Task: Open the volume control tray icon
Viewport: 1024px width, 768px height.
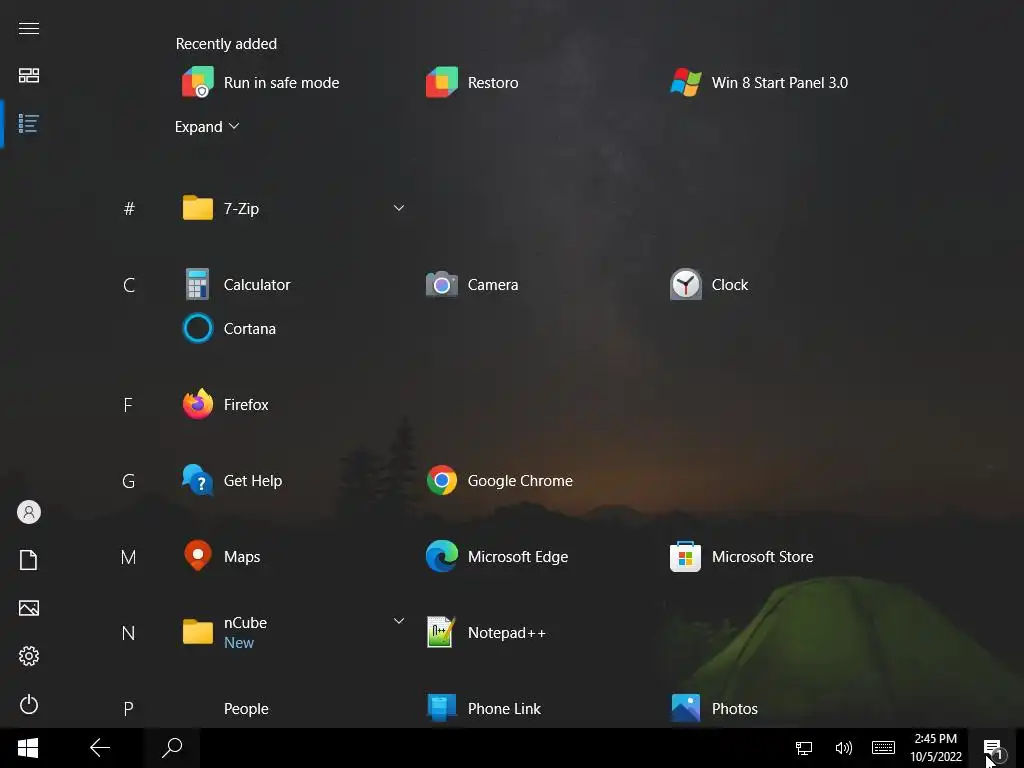Action: click(844, 748)
